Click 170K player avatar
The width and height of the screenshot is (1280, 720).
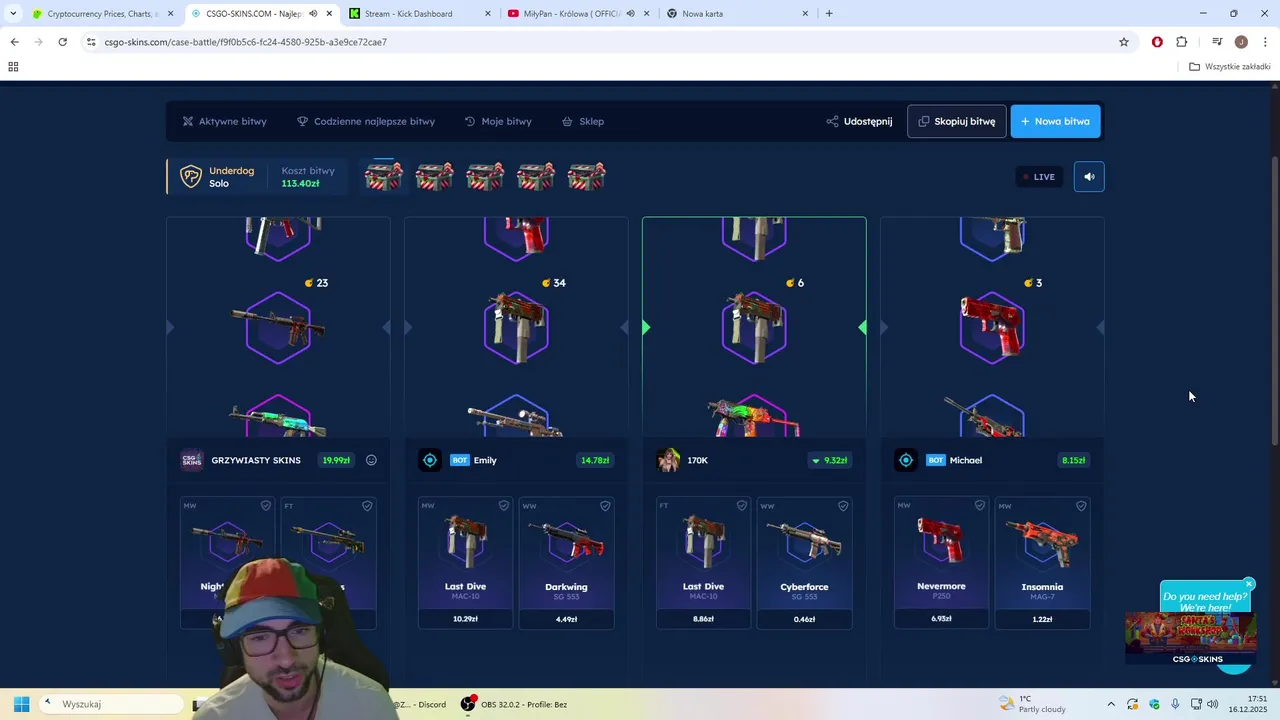[x=668, y=460]
